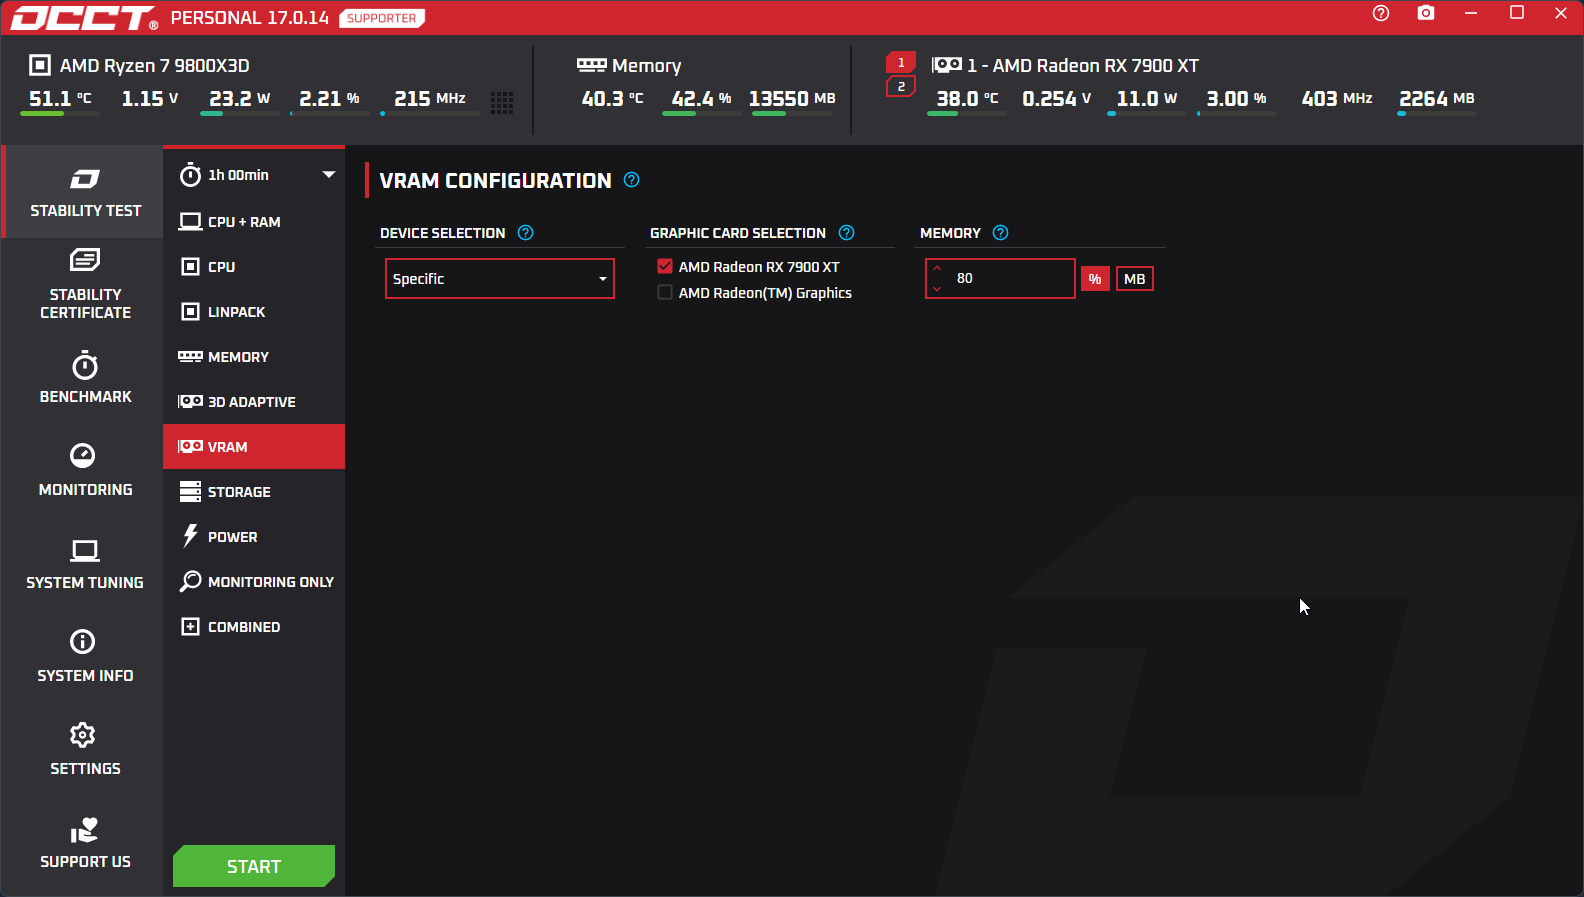Image resolution: width=1584 pixels, height=897 pixels.
Task: Open the System Tuning section
Action: (85, 564)
